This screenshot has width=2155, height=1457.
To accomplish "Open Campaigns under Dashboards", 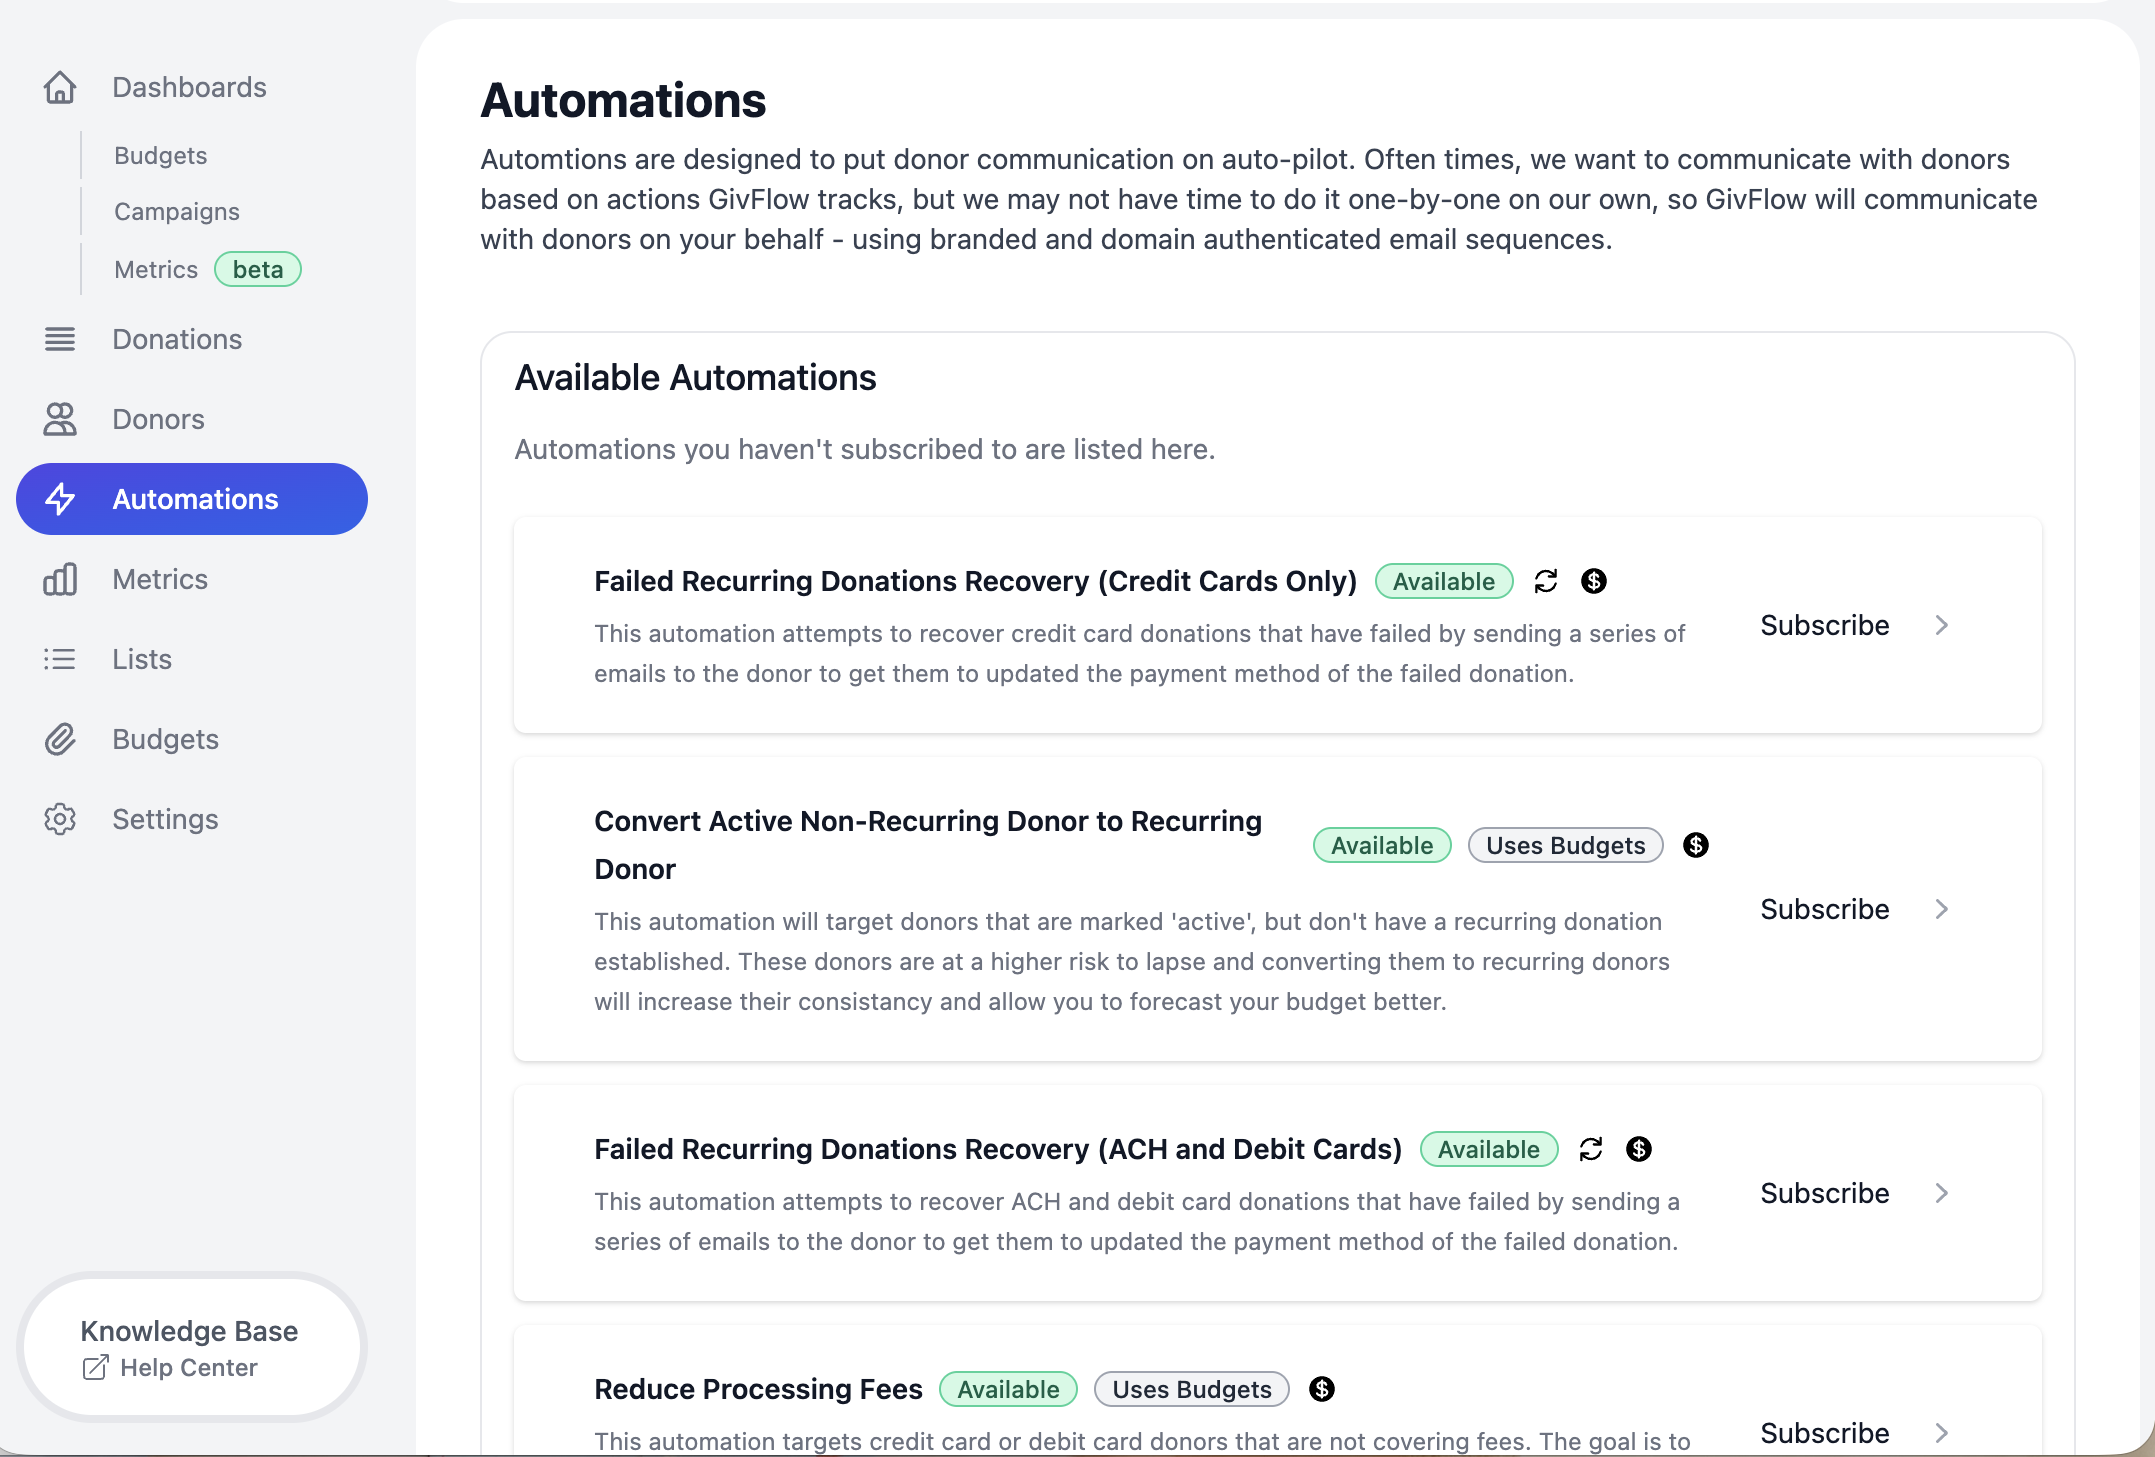I will [177, 212].
